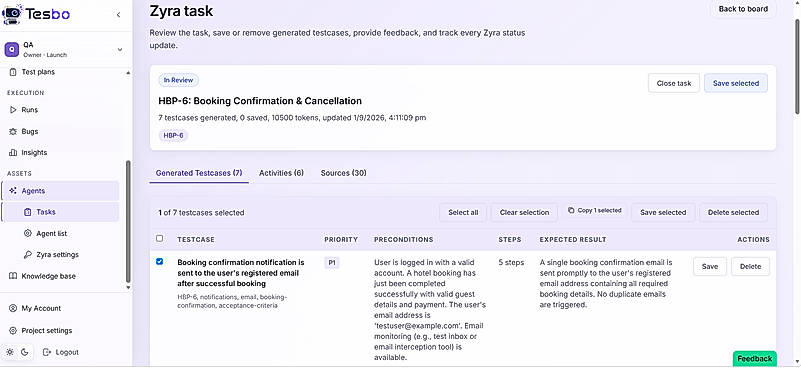Viewport: 801px width, 368px height.
Task: Open the Generated Testcases (7) tab
Action: (x=199, y=173)
